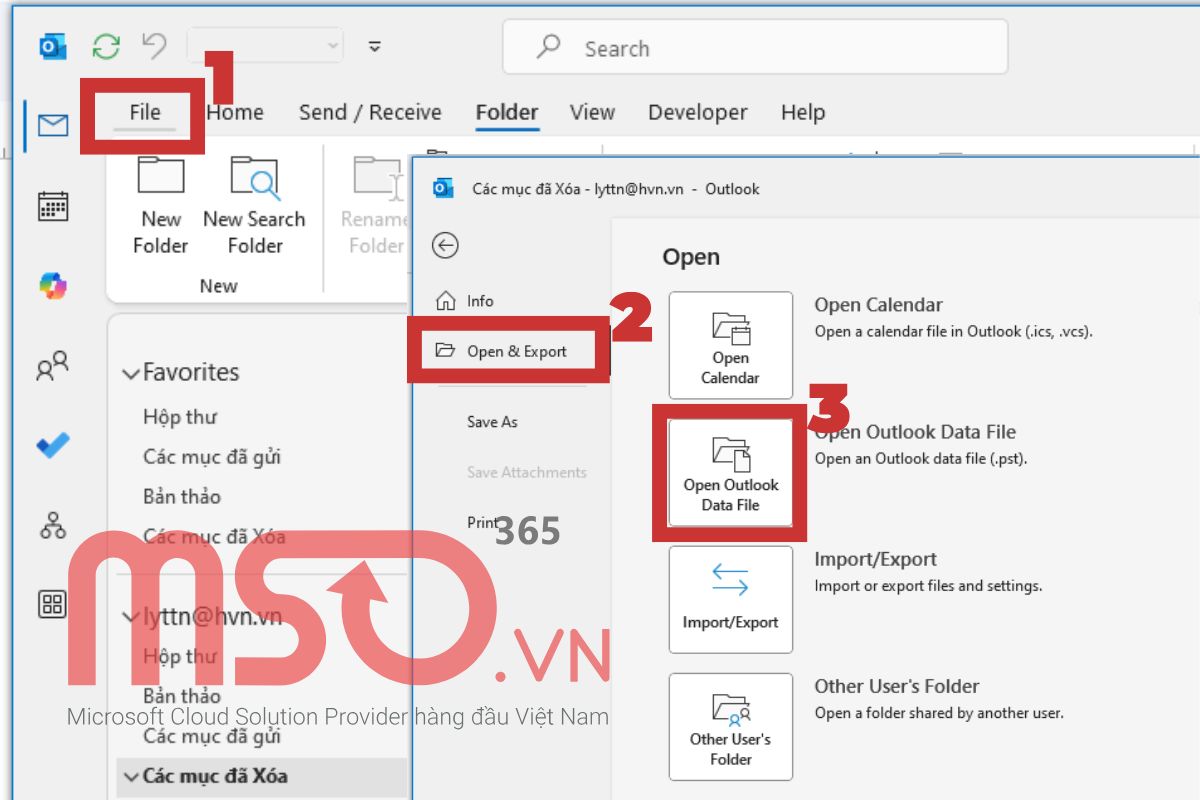This screenshot has height=800, width=1200.
Task: Open Calendar from the left navigation bar
Action: tap(53, 206)
